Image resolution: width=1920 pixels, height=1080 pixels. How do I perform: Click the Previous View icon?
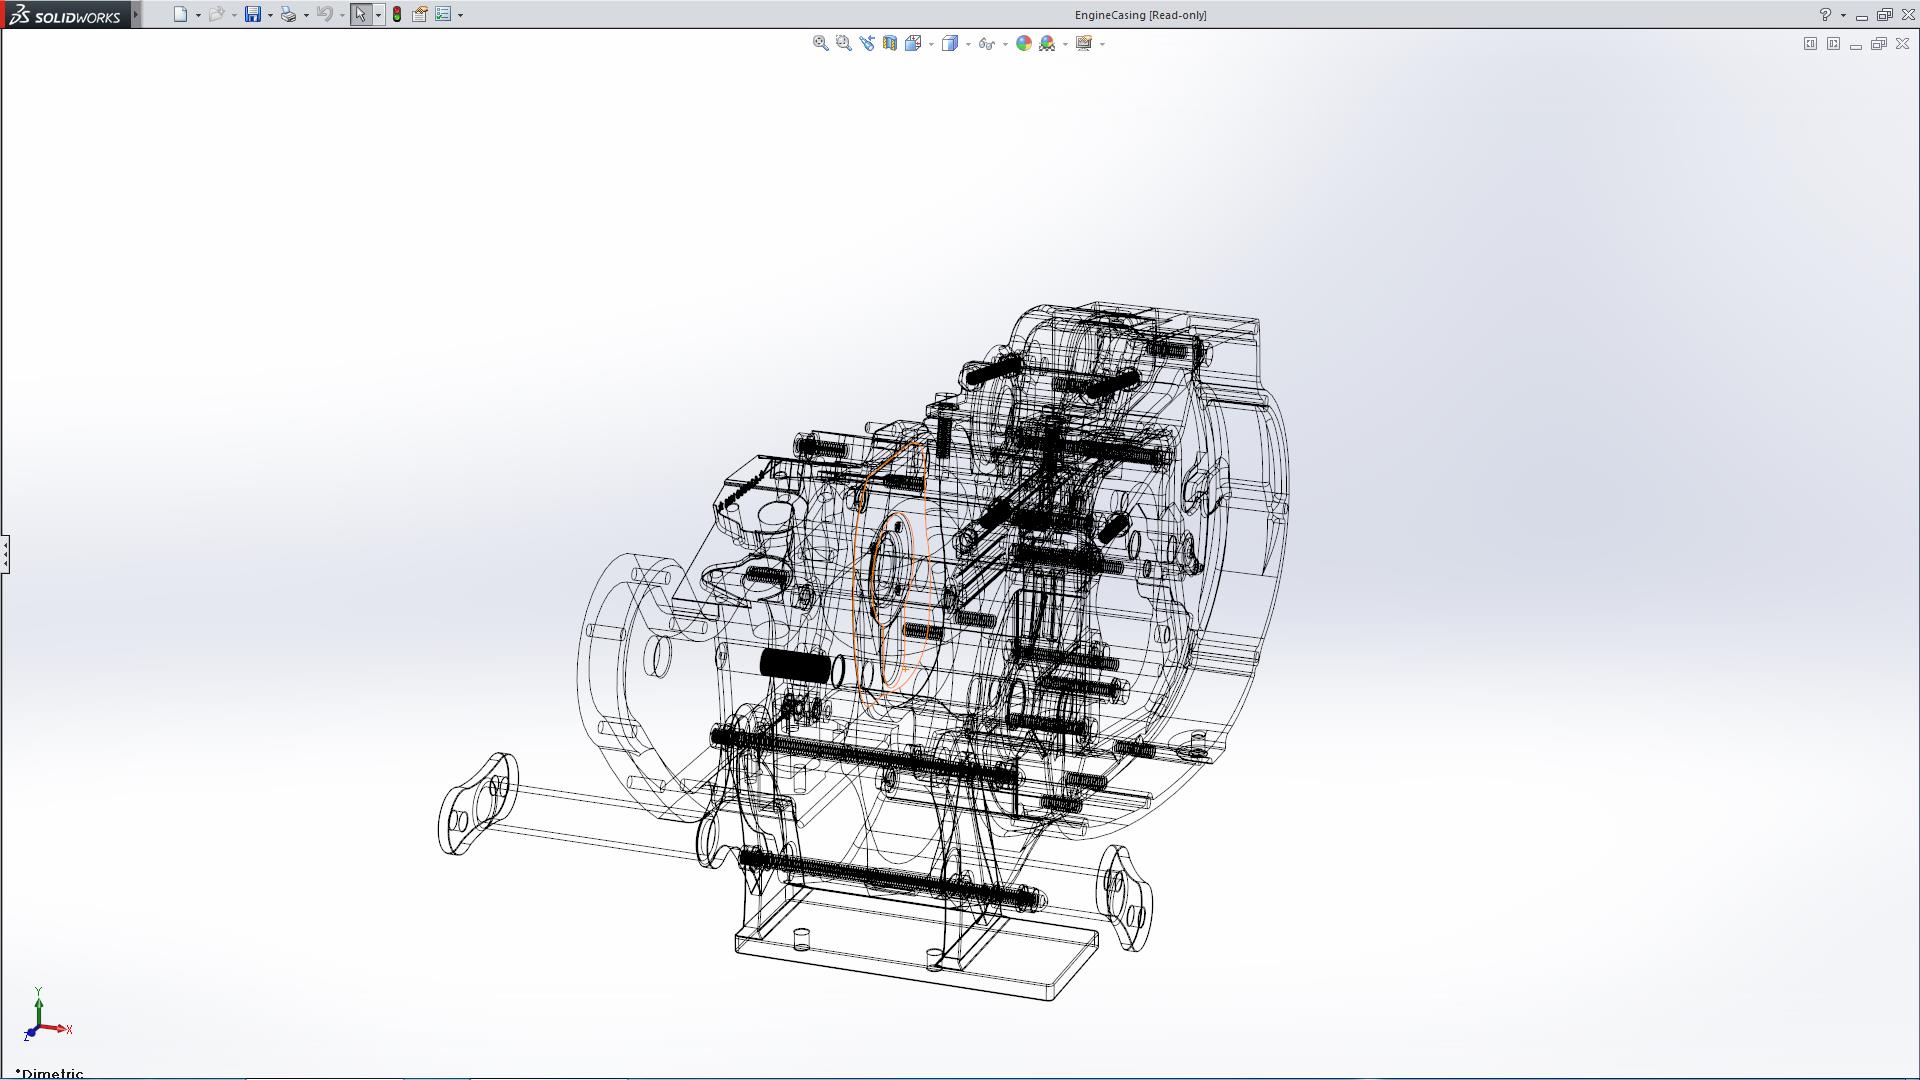[x=866, y=43]
